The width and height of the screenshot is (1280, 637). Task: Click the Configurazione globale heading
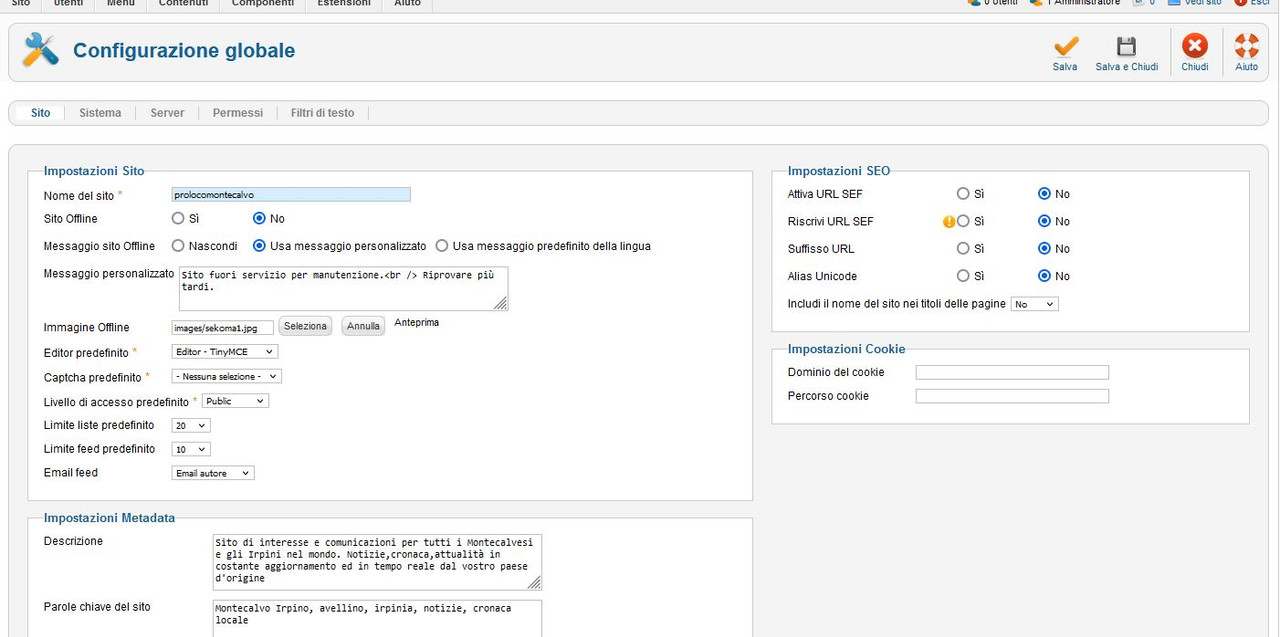184,50
